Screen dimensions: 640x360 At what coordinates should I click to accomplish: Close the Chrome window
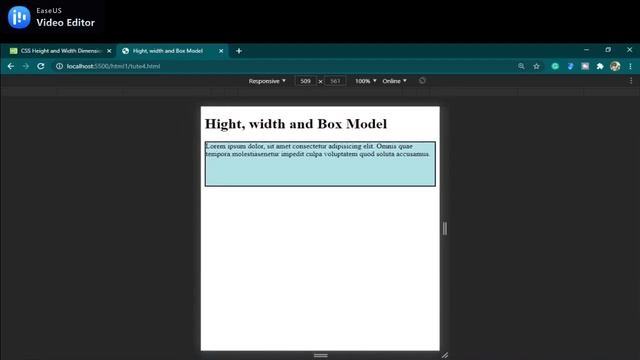tap(629, 50)
